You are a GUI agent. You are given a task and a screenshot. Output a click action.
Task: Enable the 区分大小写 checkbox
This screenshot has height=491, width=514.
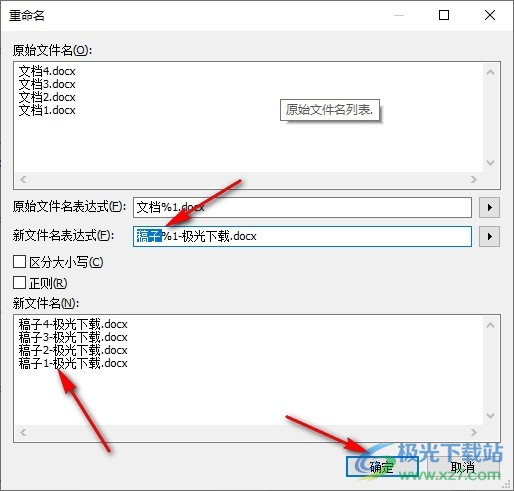[x=20, y=262]
